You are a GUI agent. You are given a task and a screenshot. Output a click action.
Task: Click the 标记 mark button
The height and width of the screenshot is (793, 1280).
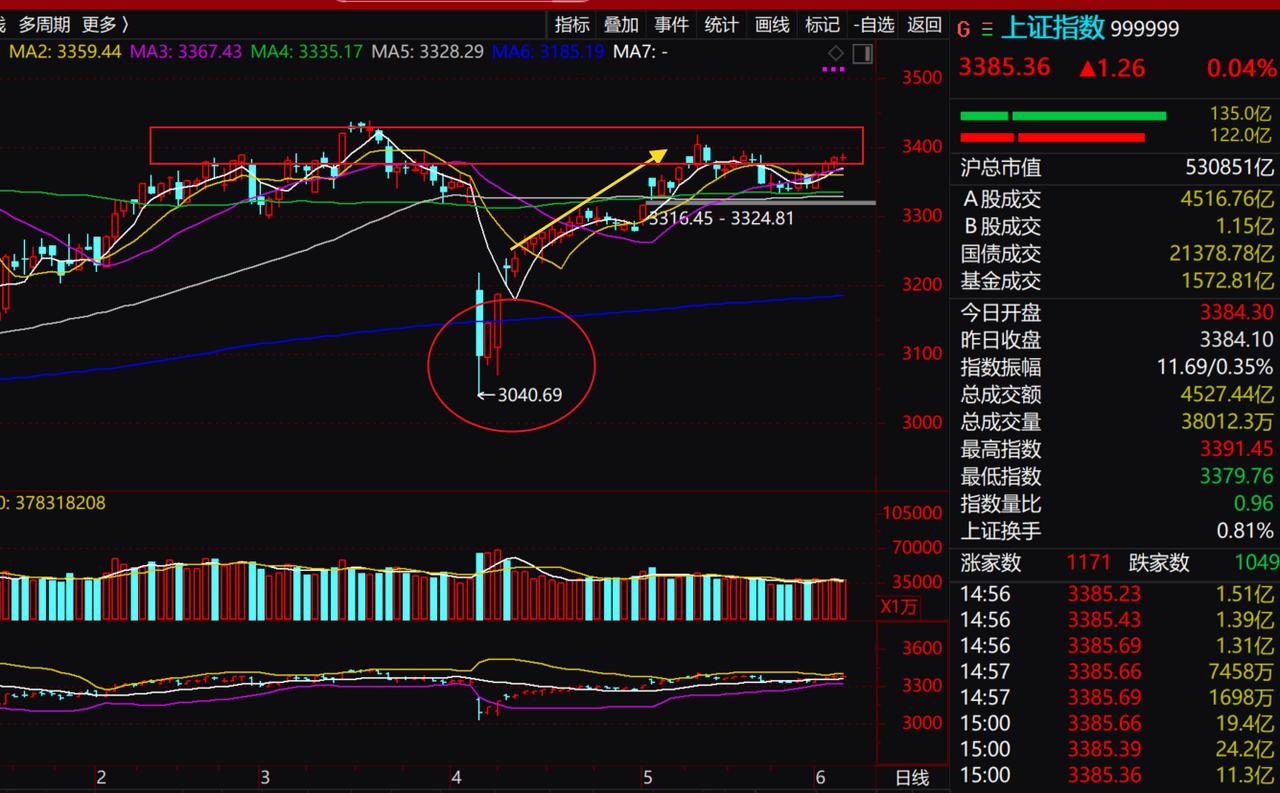[822, 25]
